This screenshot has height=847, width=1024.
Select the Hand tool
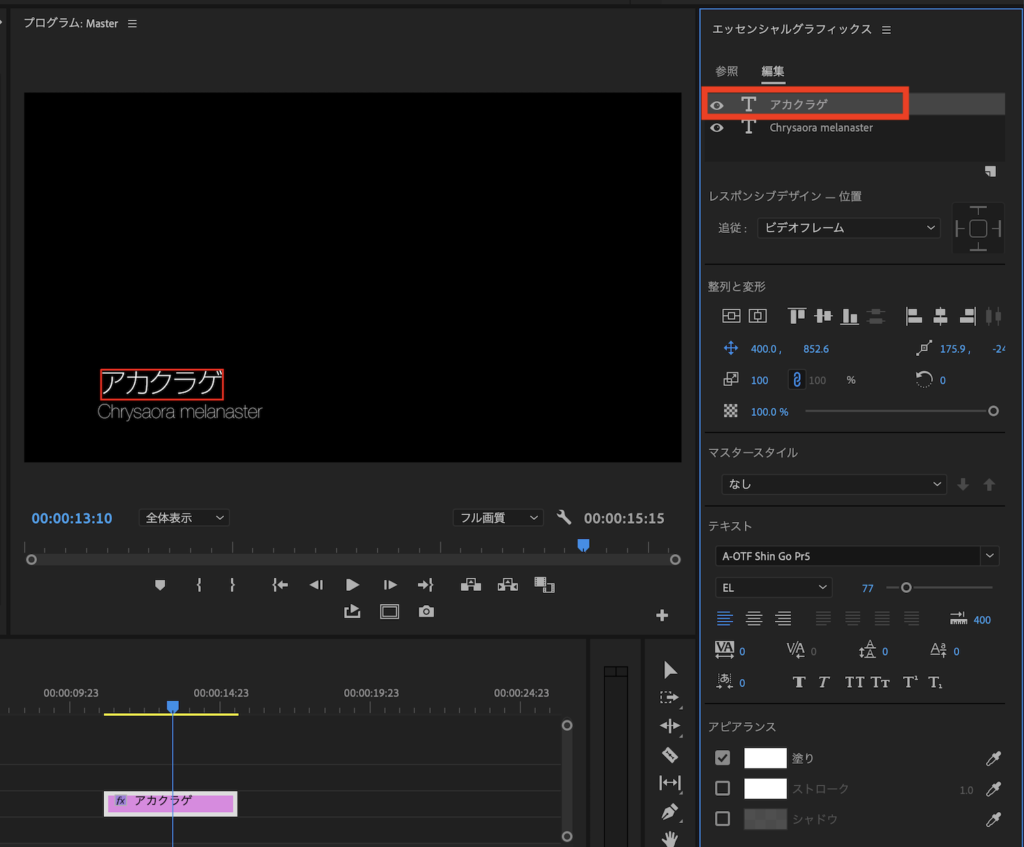pyautogui.click(x=669, y=838)
